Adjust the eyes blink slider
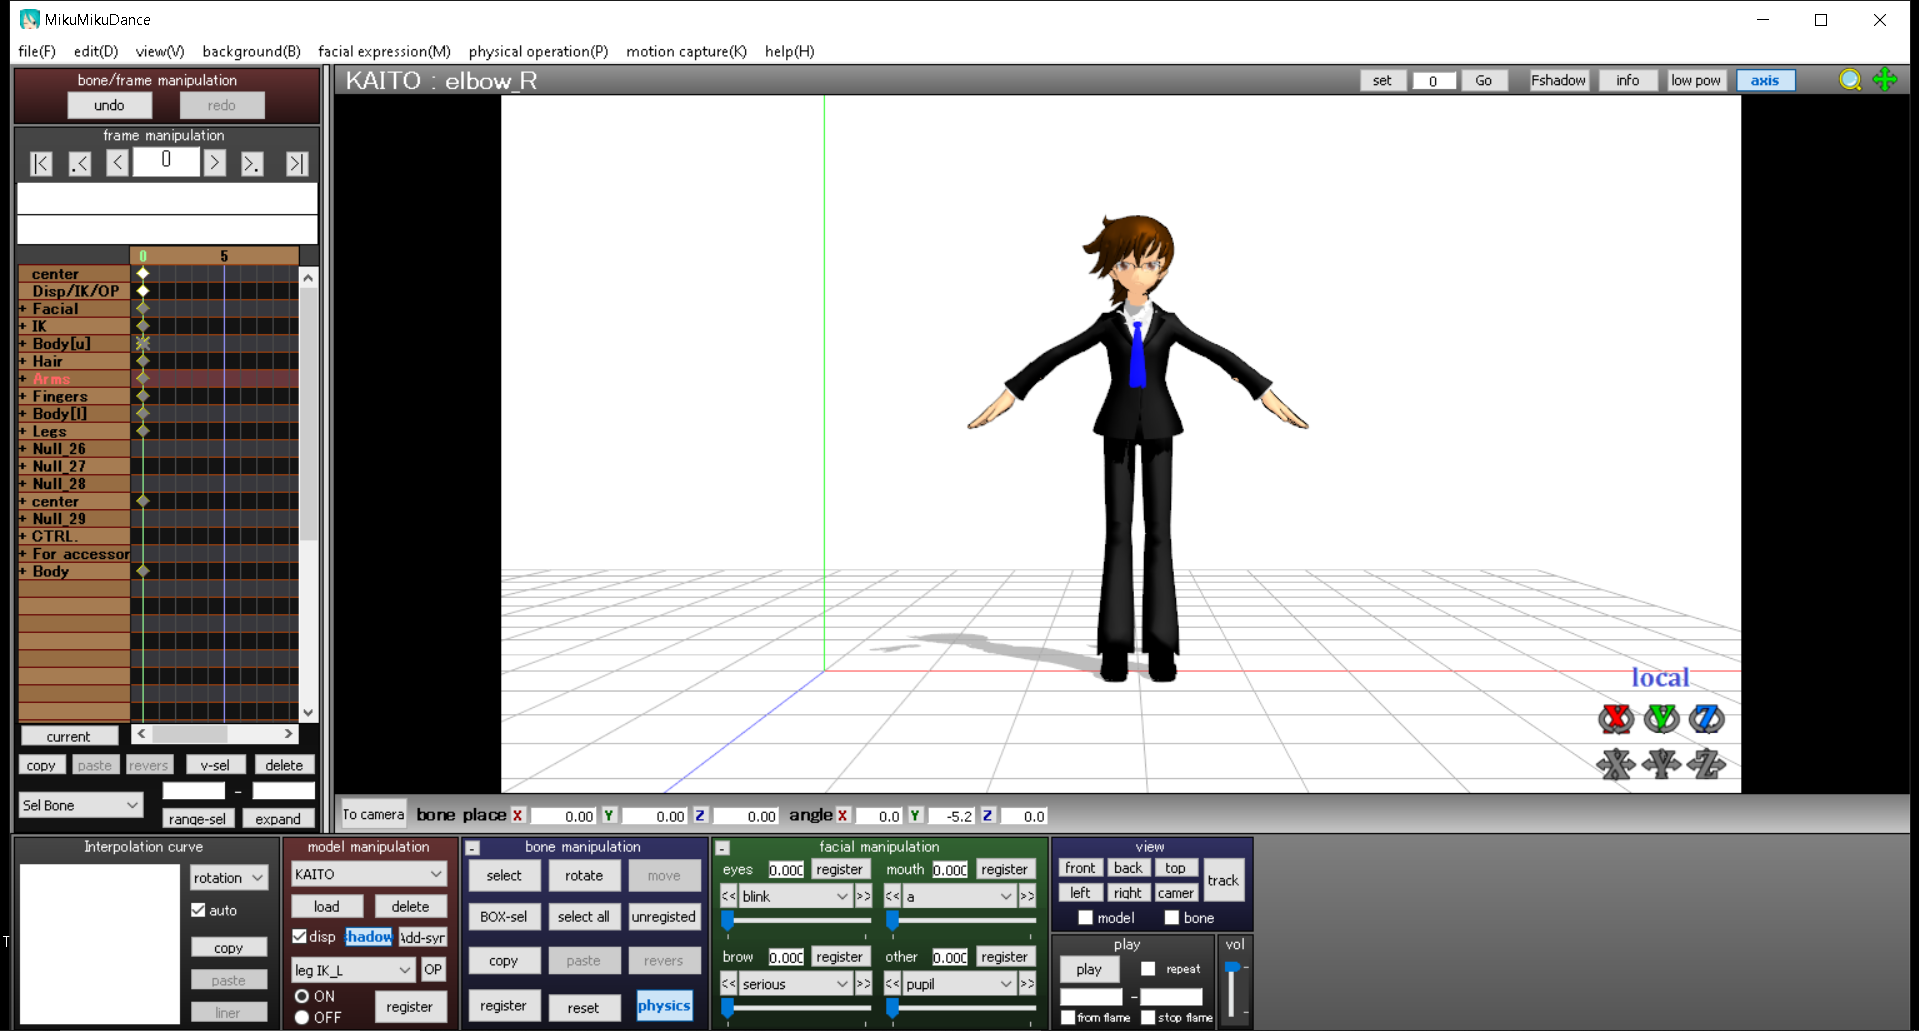This screenshot has height=1031, width=1919. (728, 920)
